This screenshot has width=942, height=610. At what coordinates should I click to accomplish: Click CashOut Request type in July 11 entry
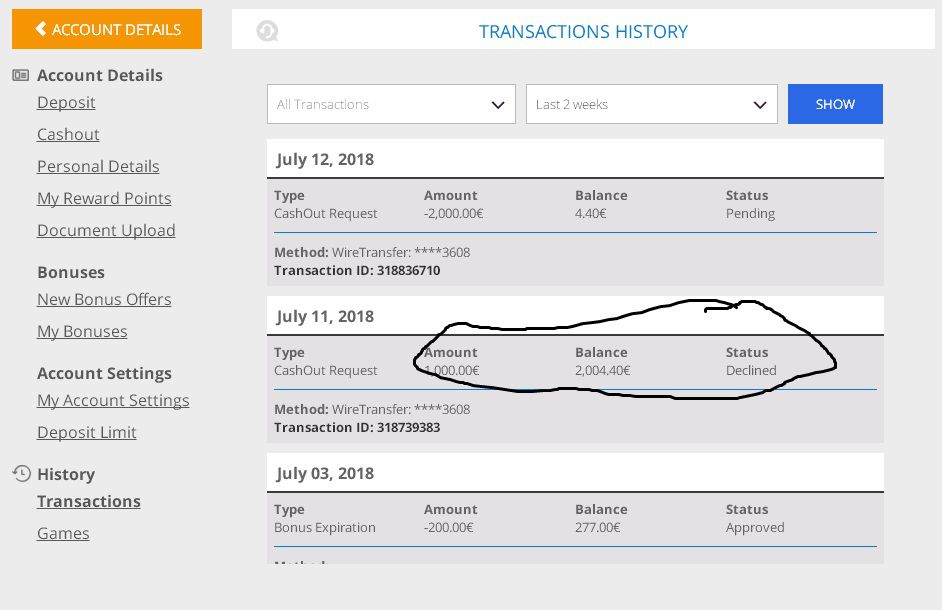326,371
